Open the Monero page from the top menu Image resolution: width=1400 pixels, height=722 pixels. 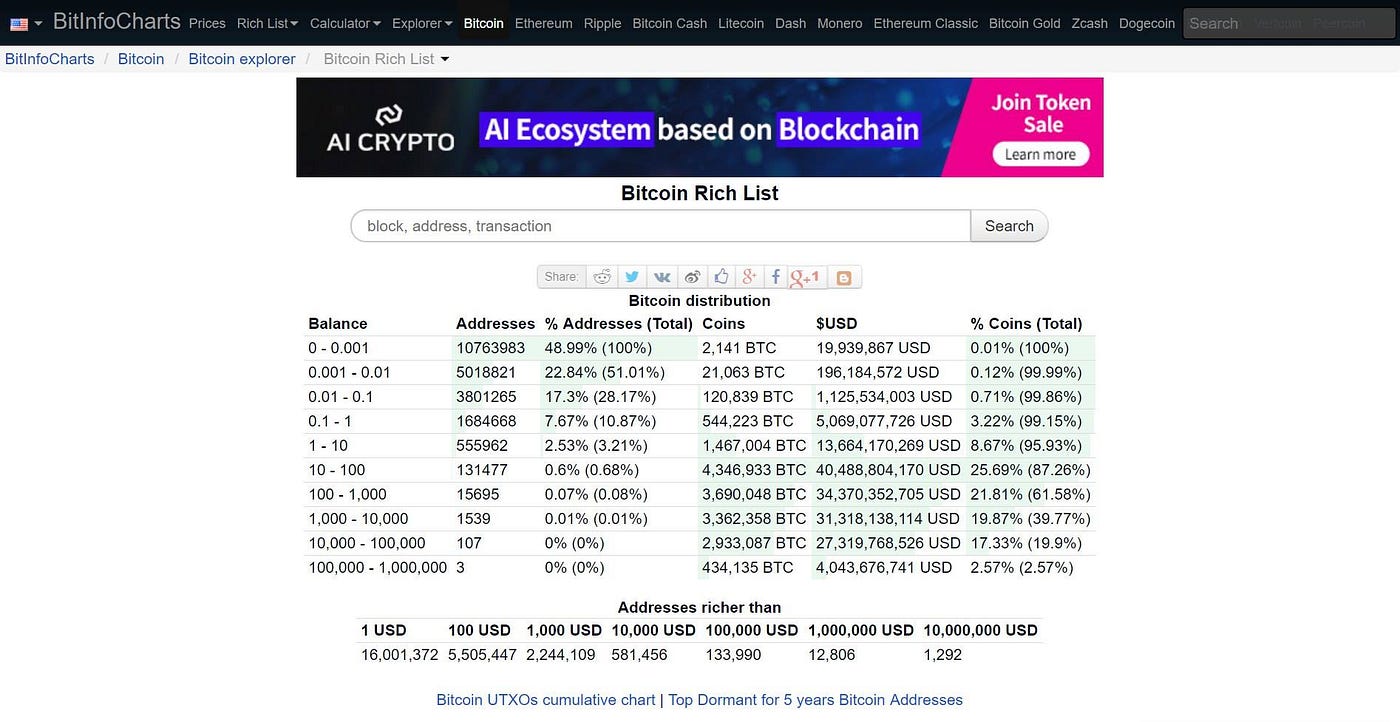839,23
